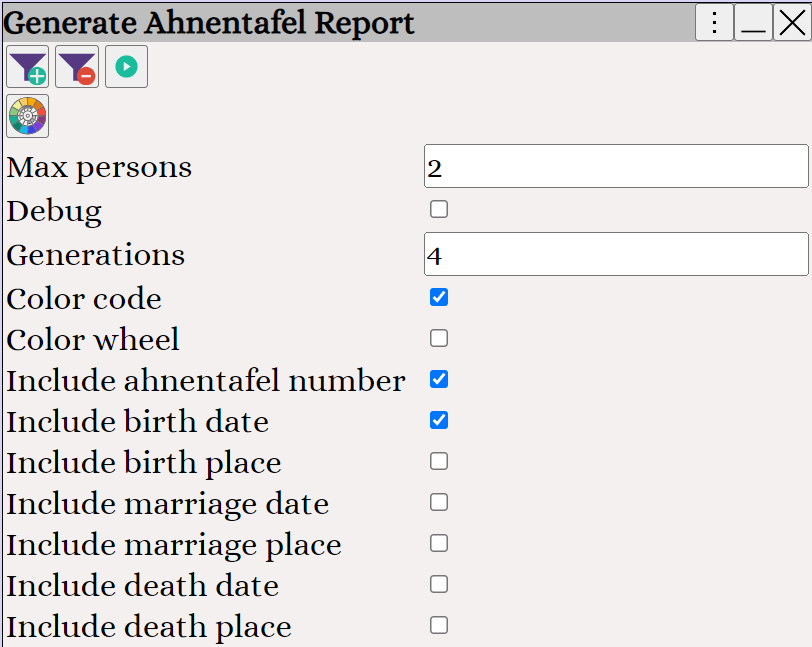
Task: Disable Include ahnentafel number checkbox
Action: pyautogui.click(x=439, y=379)
